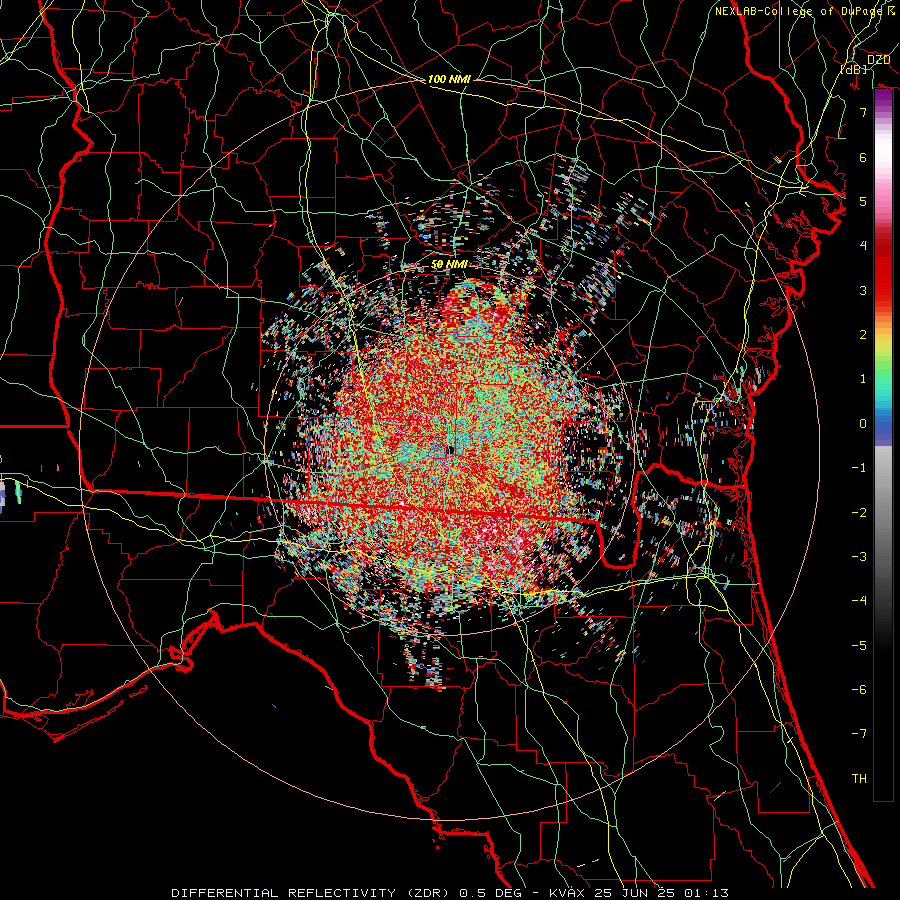Click the 100 NMI range ring label
Image resolution: width=900 pixels, height=900 pixels.
449,79
